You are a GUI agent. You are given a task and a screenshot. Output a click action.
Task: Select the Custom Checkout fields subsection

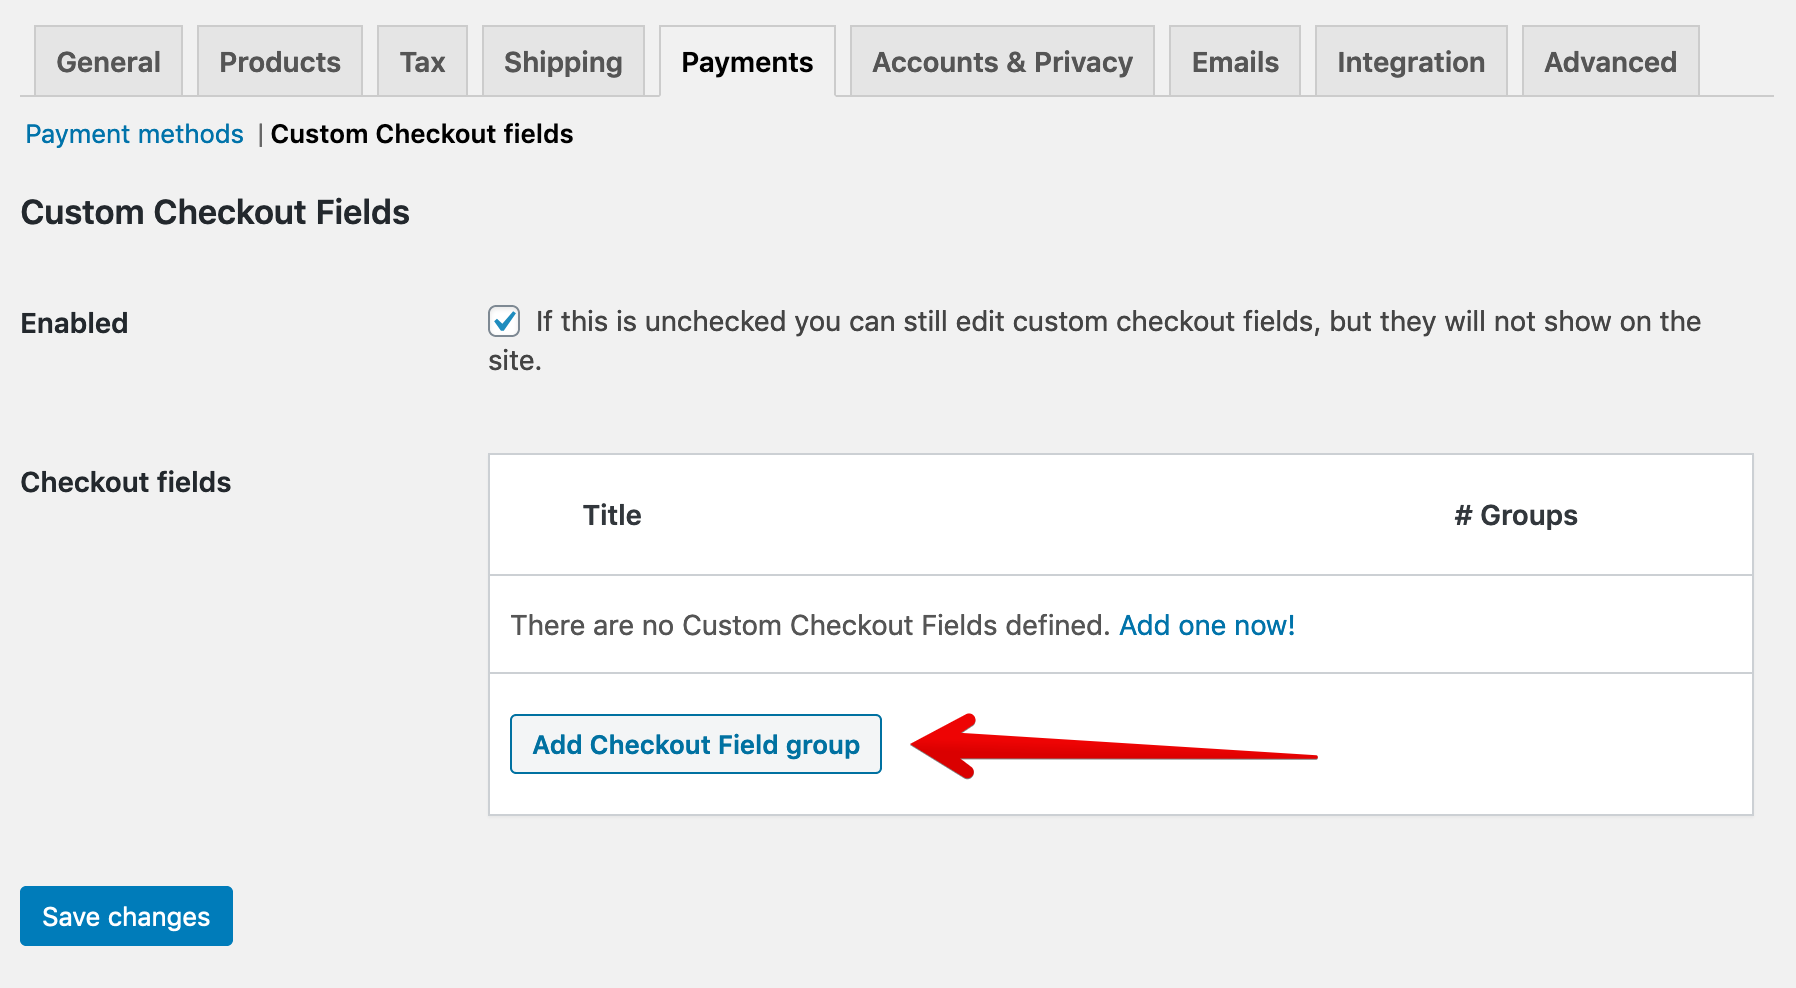point(422,134)
